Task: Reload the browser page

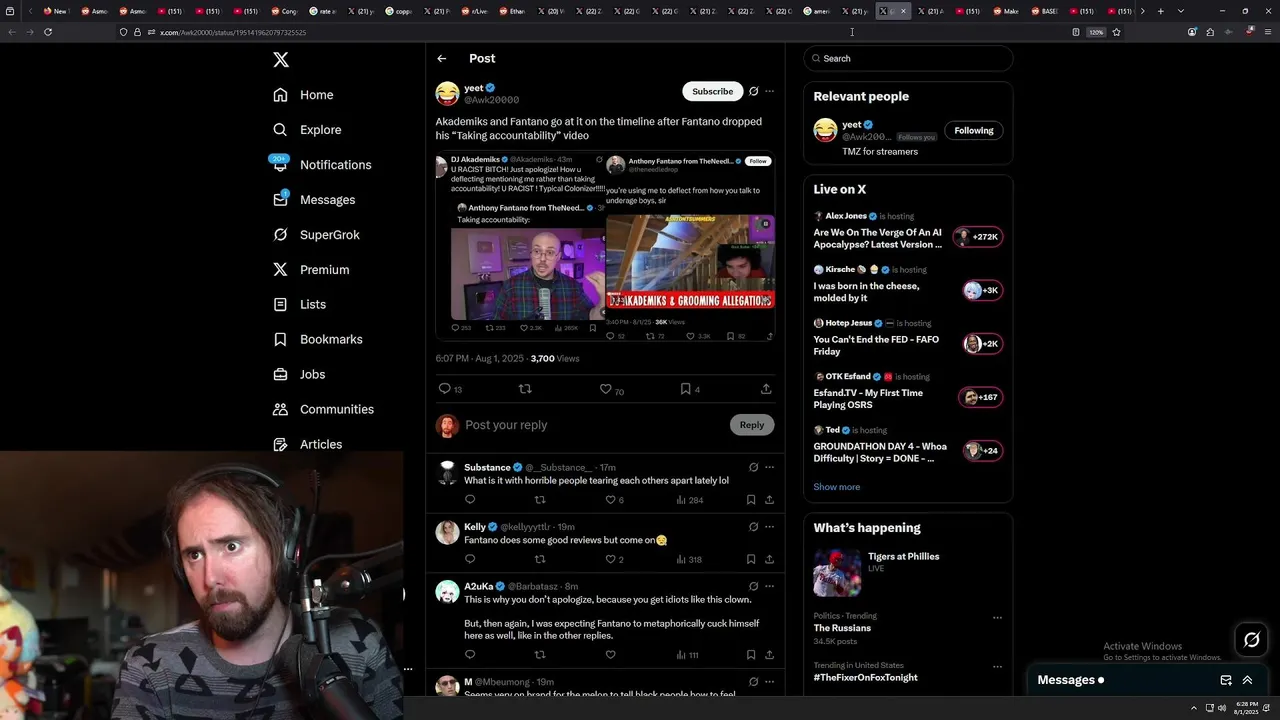Action: [x=48, y=32]
